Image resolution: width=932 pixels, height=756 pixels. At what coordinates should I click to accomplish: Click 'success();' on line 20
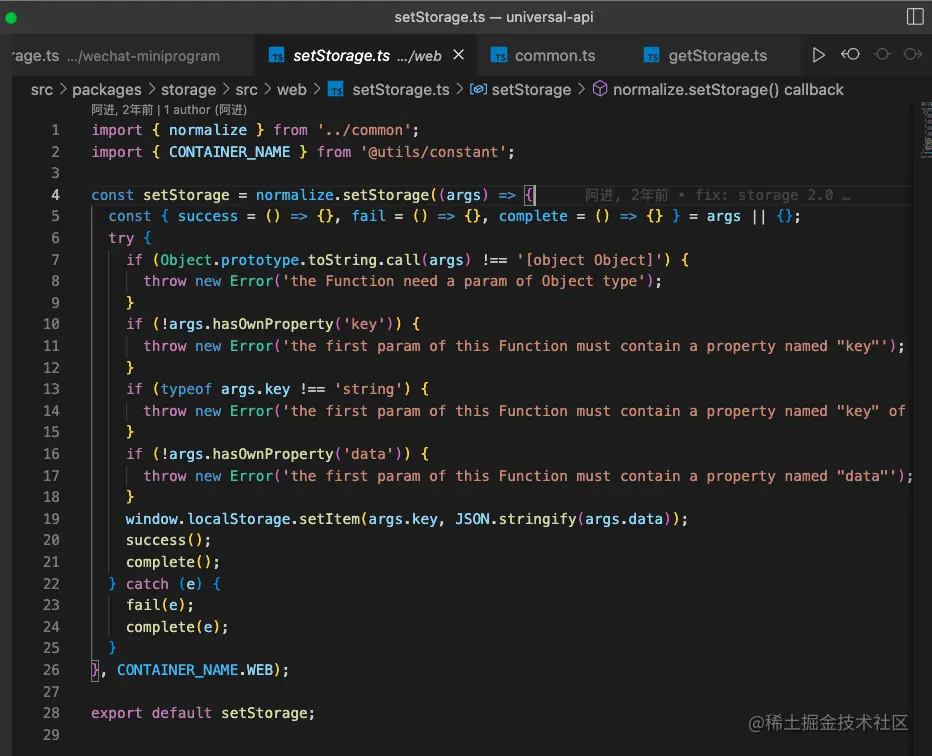168,540
